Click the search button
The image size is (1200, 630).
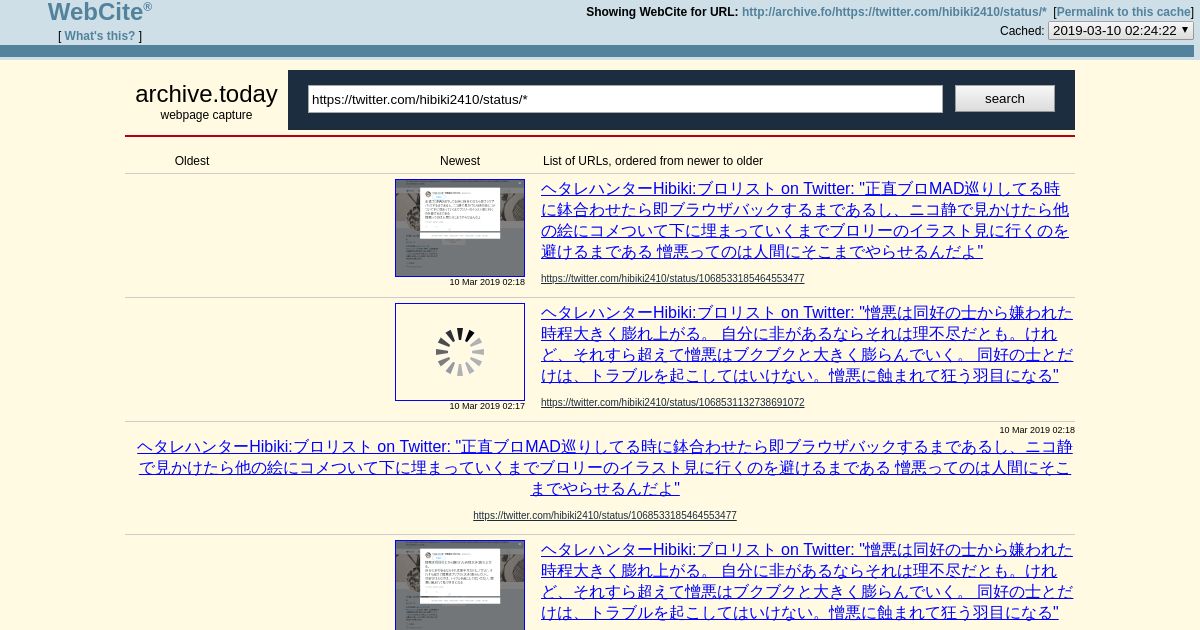[x=1005, y=98]
